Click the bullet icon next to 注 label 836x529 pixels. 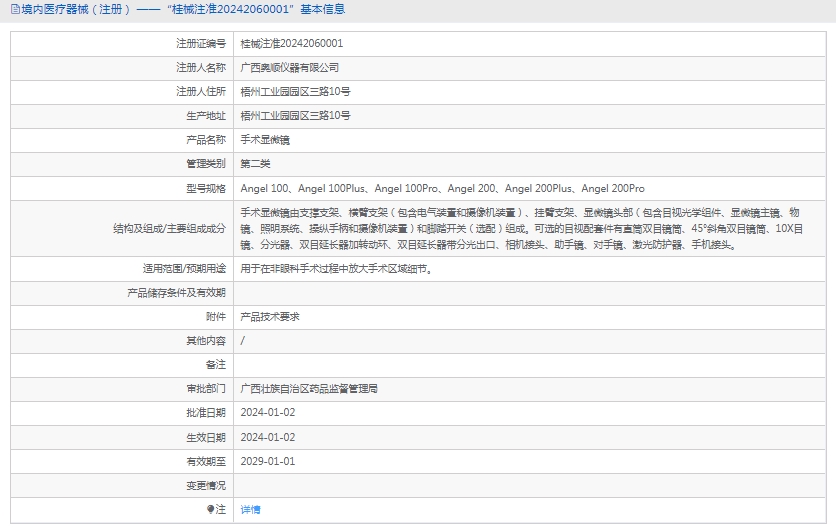[210, 509]
